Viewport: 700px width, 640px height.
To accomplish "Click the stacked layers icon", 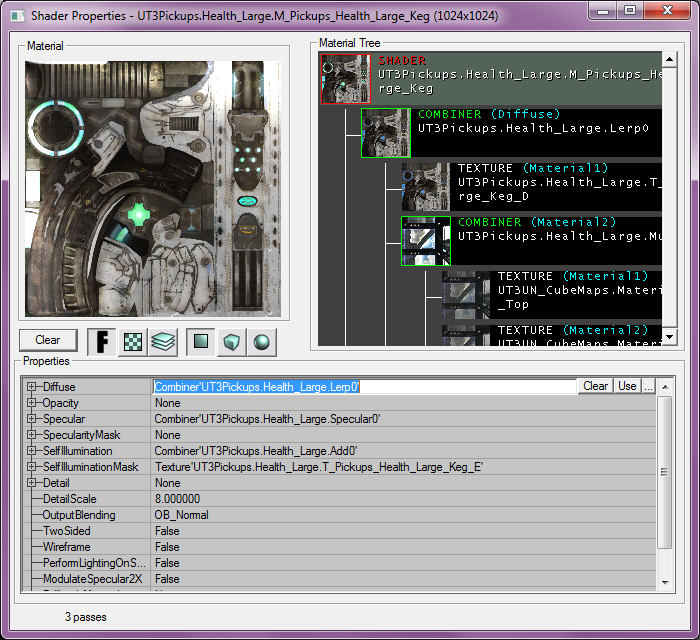I will tap(163, 342).
